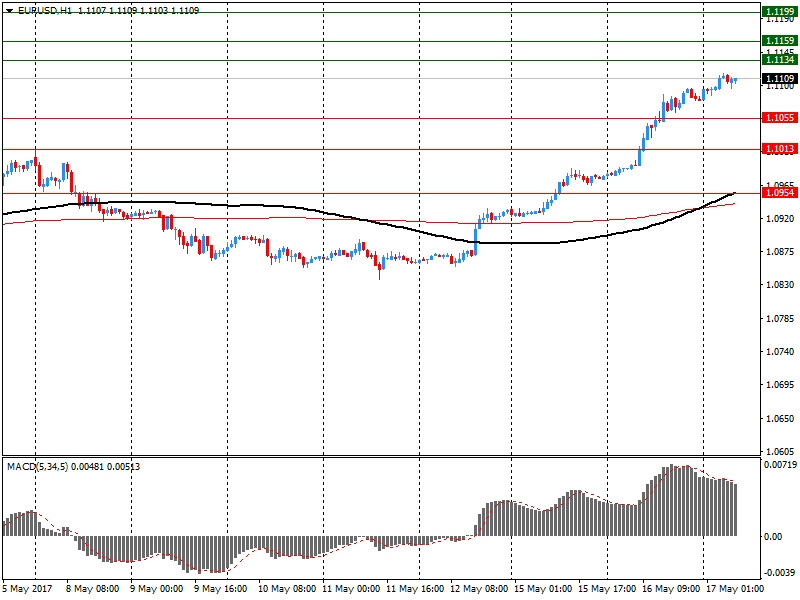Viewport: 800px width, 600px height.
Task: Click the MACD scale value 0.00719
Action: click(x=780, y=465)
